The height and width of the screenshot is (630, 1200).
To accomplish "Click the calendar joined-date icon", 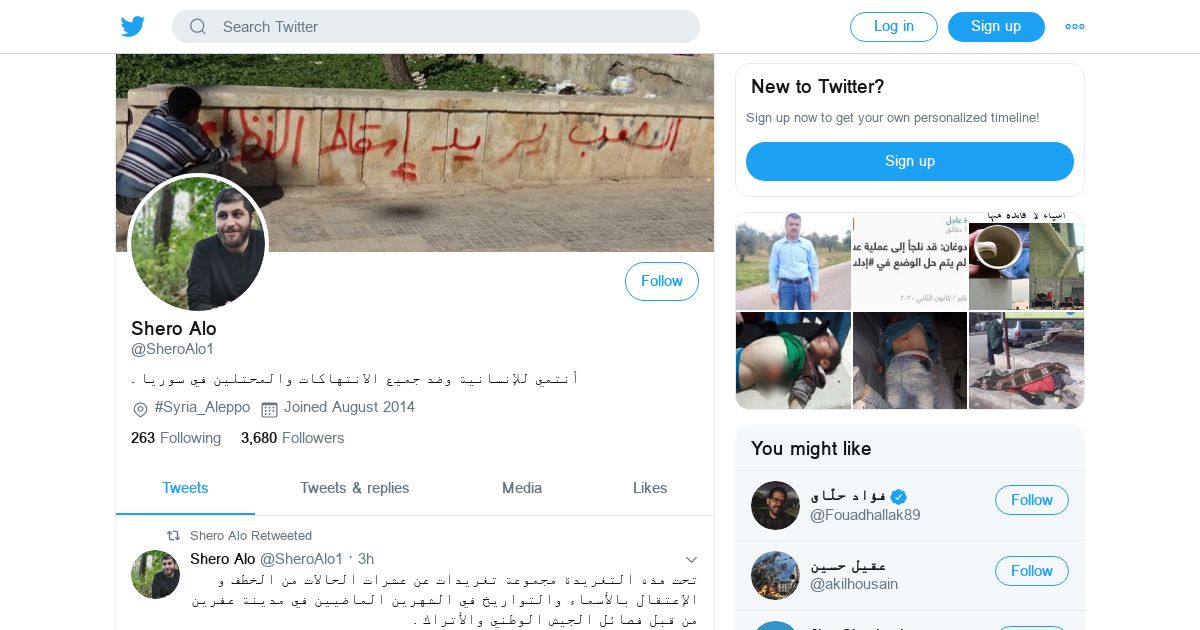I will [269, 409].
